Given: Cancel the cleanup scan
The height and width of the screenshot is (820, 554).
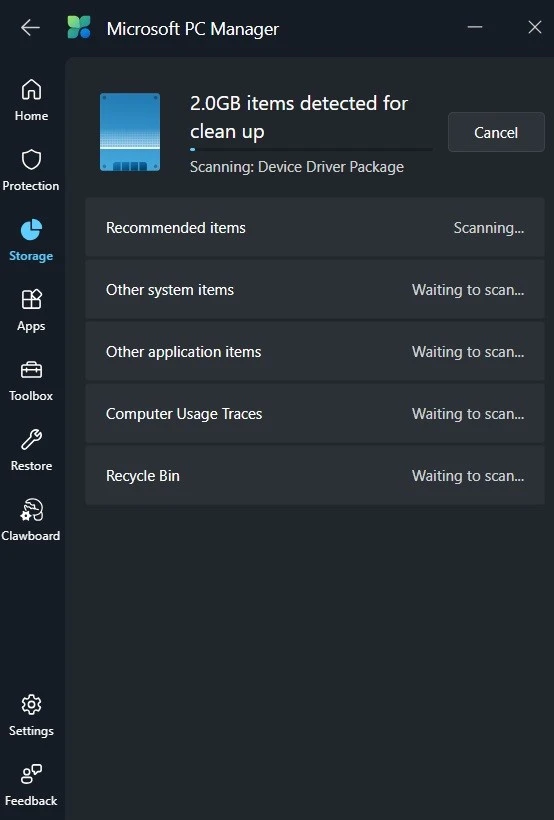Looking at the screenshot, I should 496,132.
